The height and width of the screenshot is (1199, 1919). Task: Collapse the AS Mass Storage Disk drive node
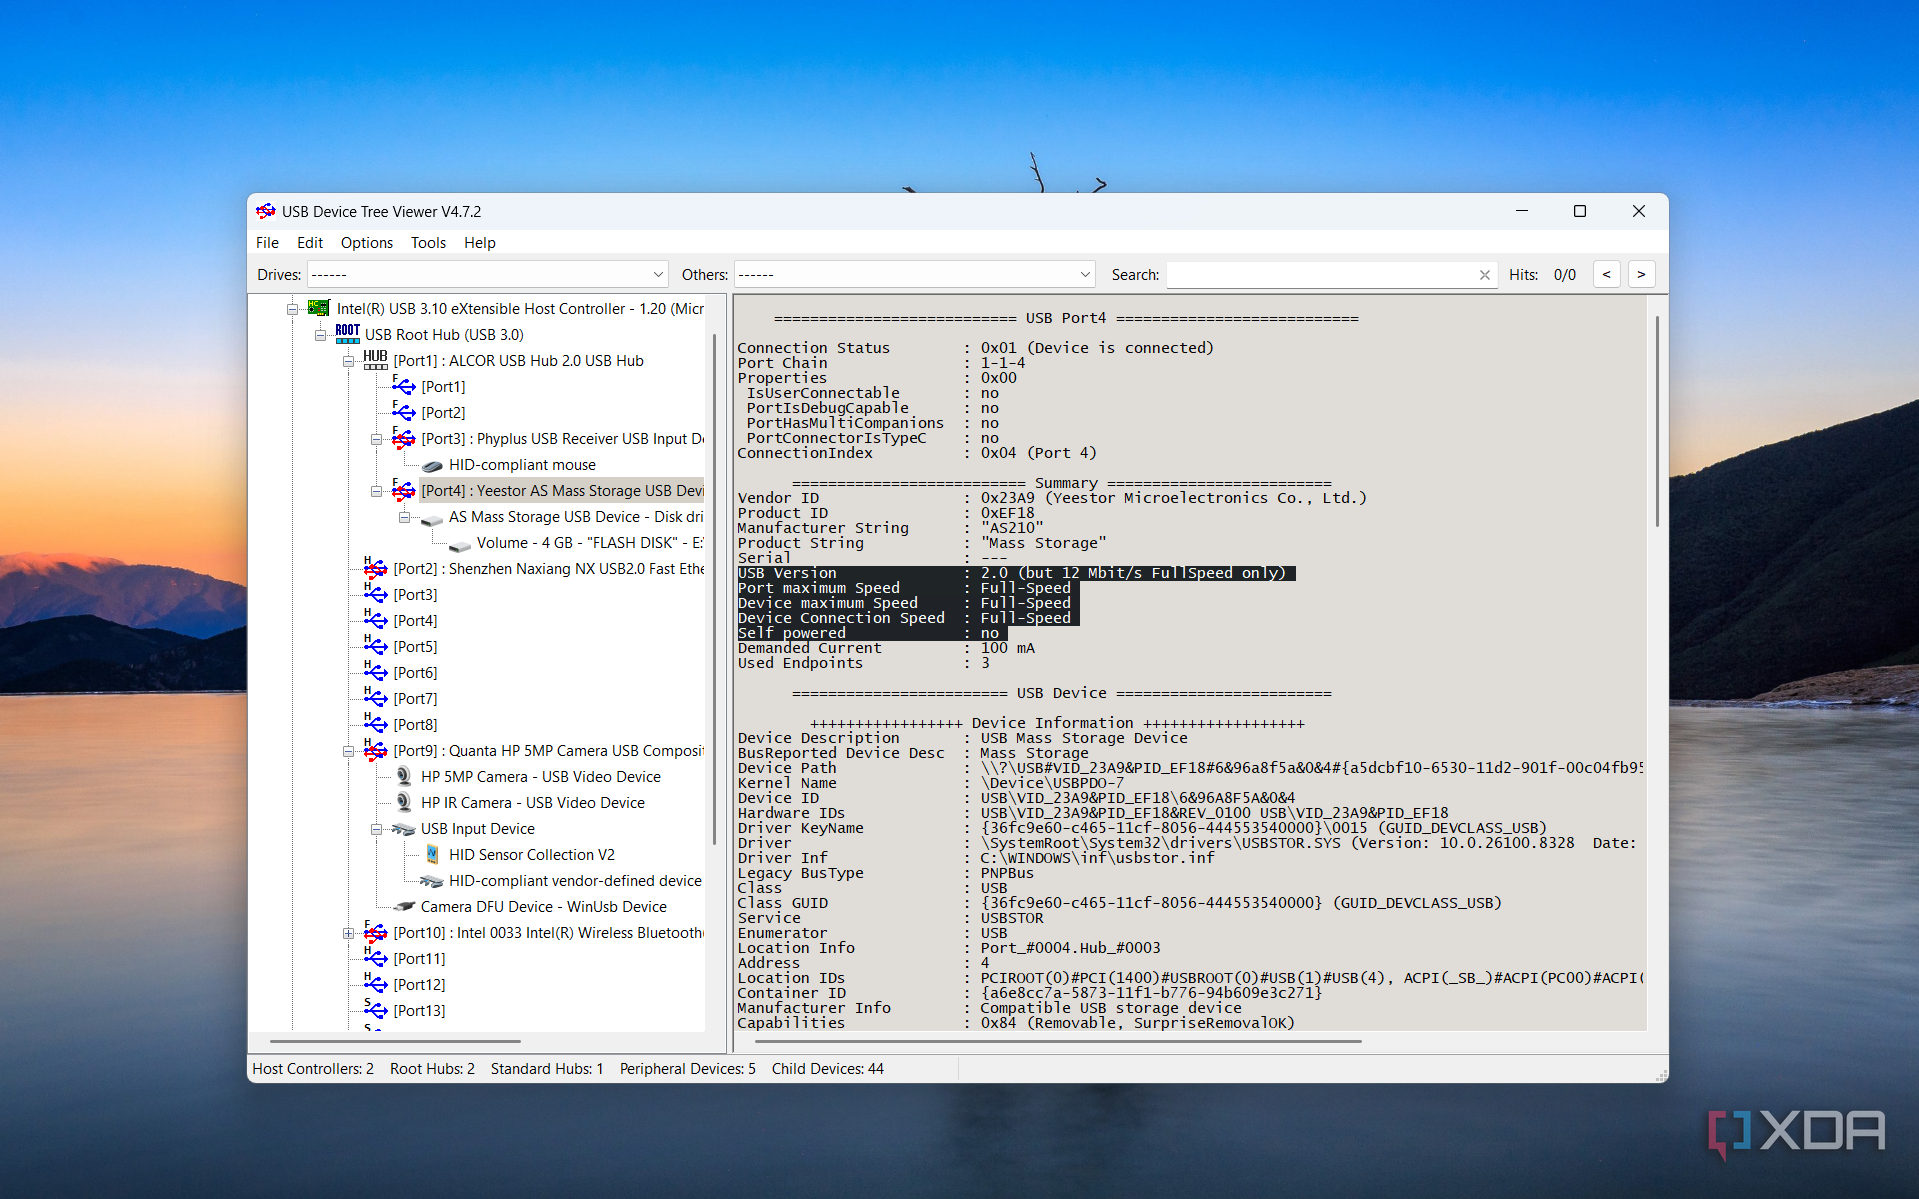404,517
